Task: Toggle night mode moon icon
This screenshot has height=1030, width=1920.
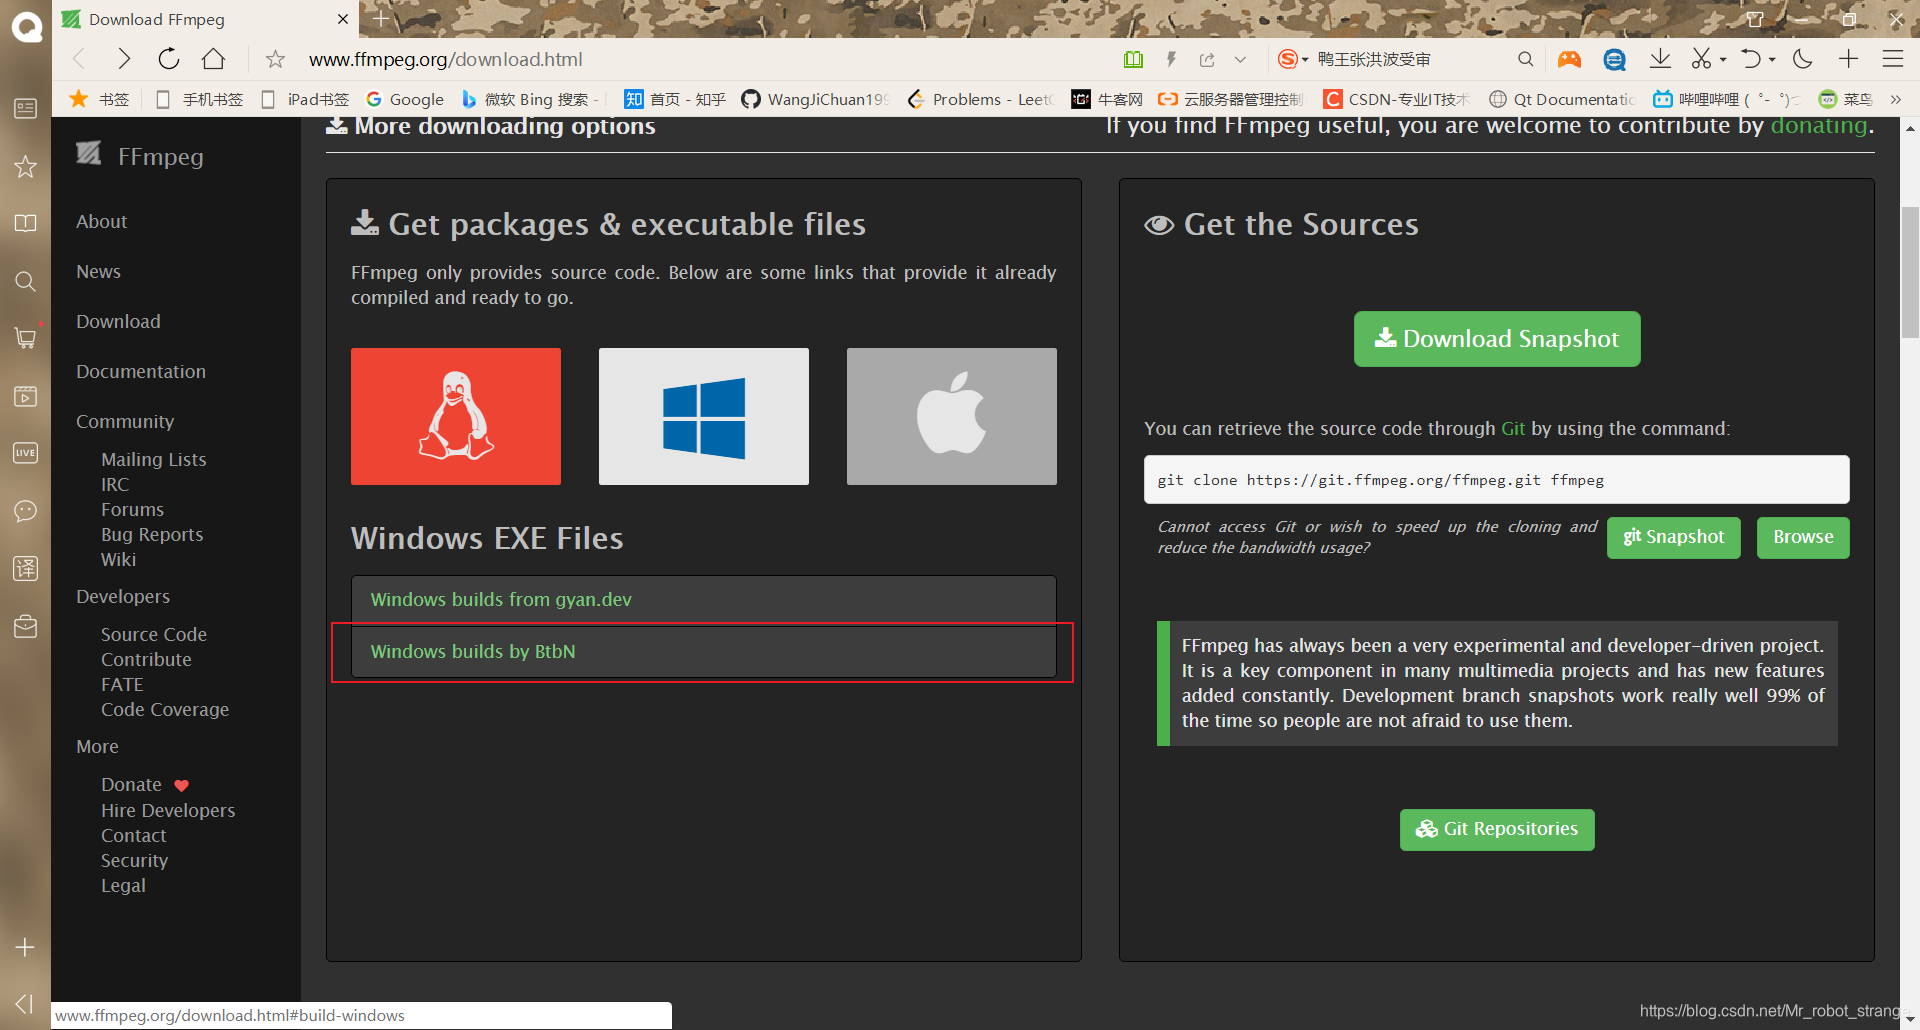Action: 1803,59
